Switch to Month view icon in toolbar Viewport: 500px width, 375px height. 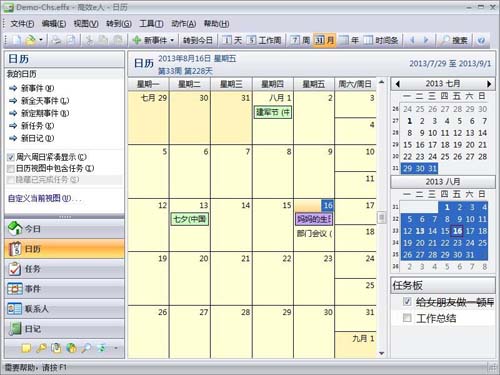pos(320,40)
